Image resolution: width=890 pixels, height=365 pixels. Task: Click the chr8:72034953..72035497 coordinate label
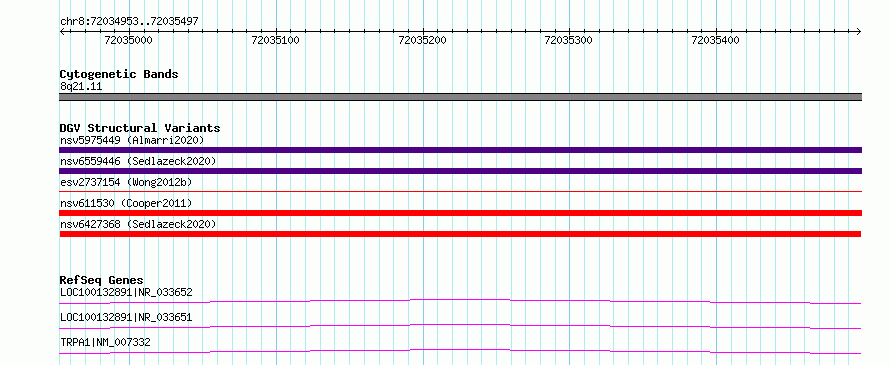click(x=129, y=22)
